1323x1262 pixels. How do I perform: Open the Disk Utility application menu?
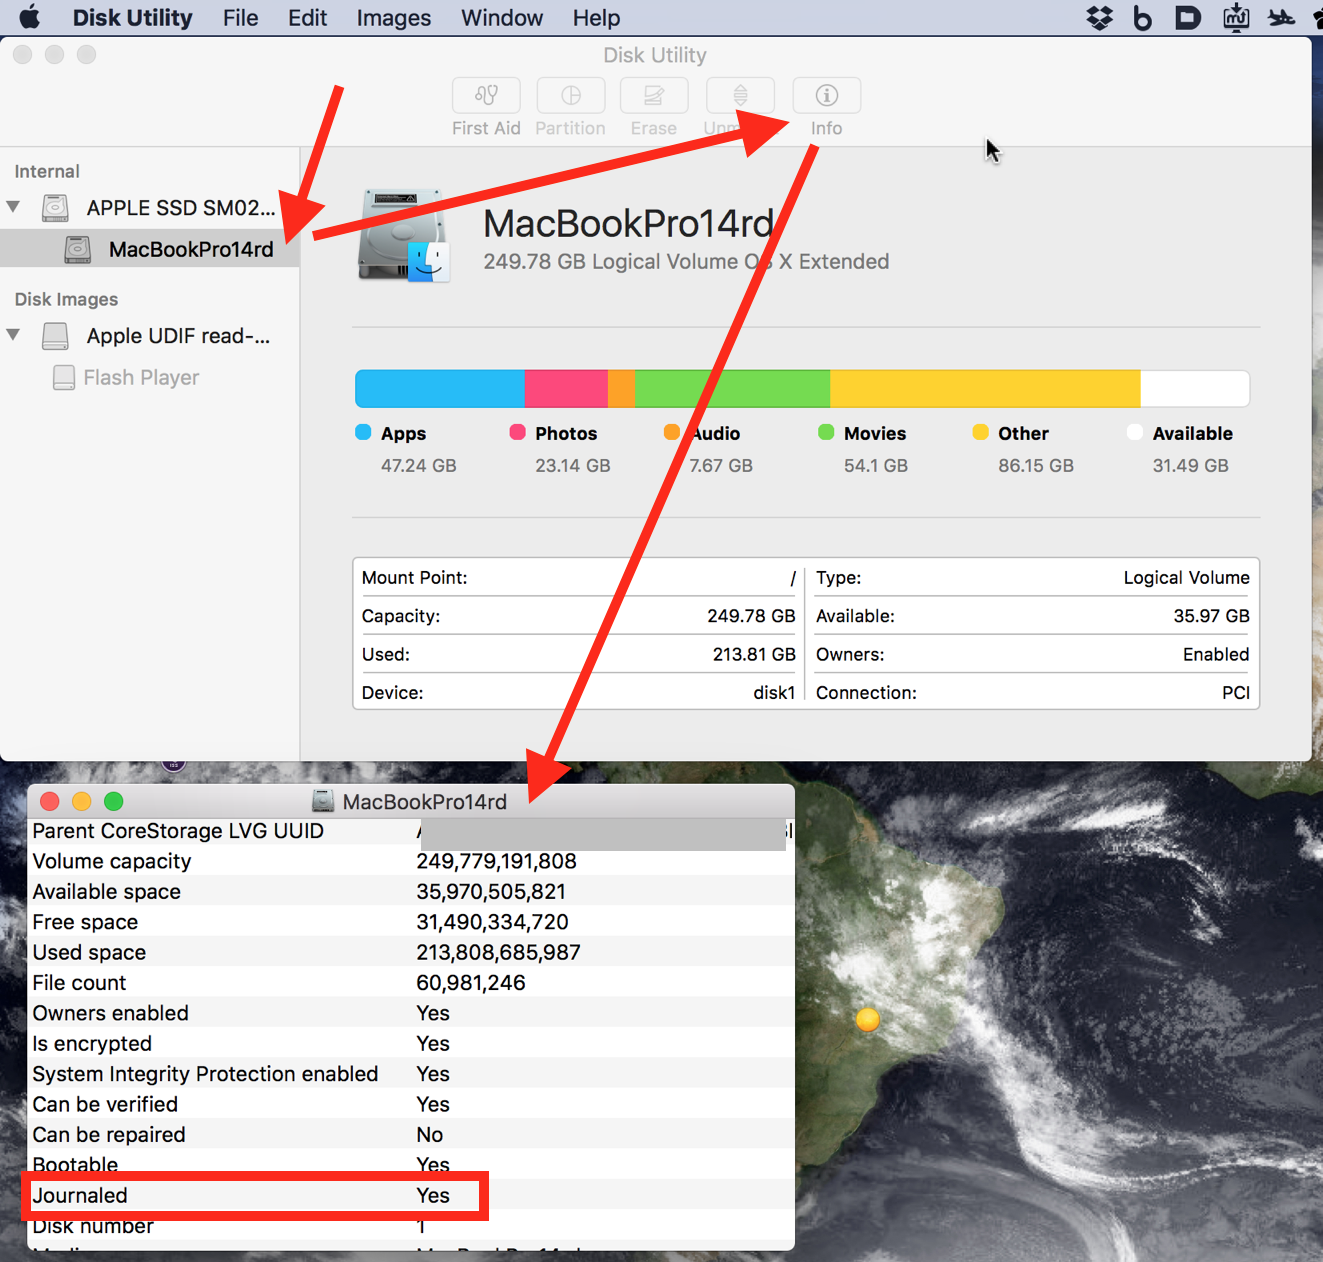(x=132, y=17)
